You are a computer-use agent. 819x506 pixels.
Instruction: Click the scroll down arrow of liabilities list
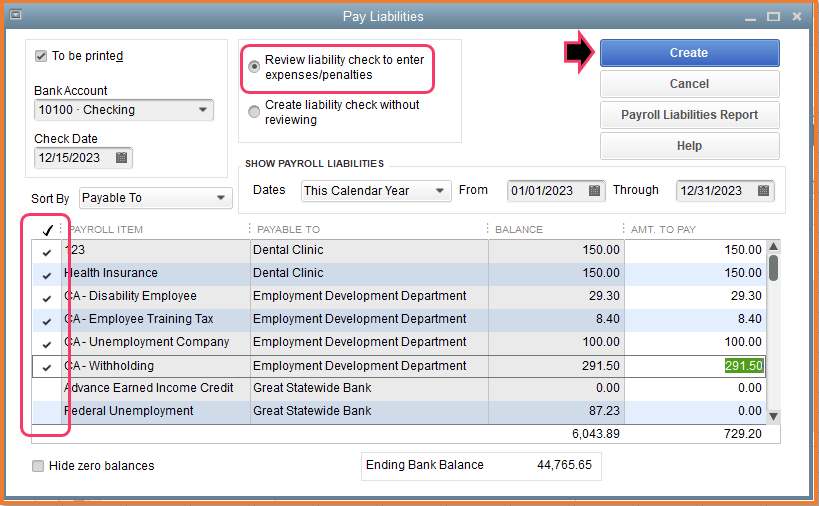[774, 416]
